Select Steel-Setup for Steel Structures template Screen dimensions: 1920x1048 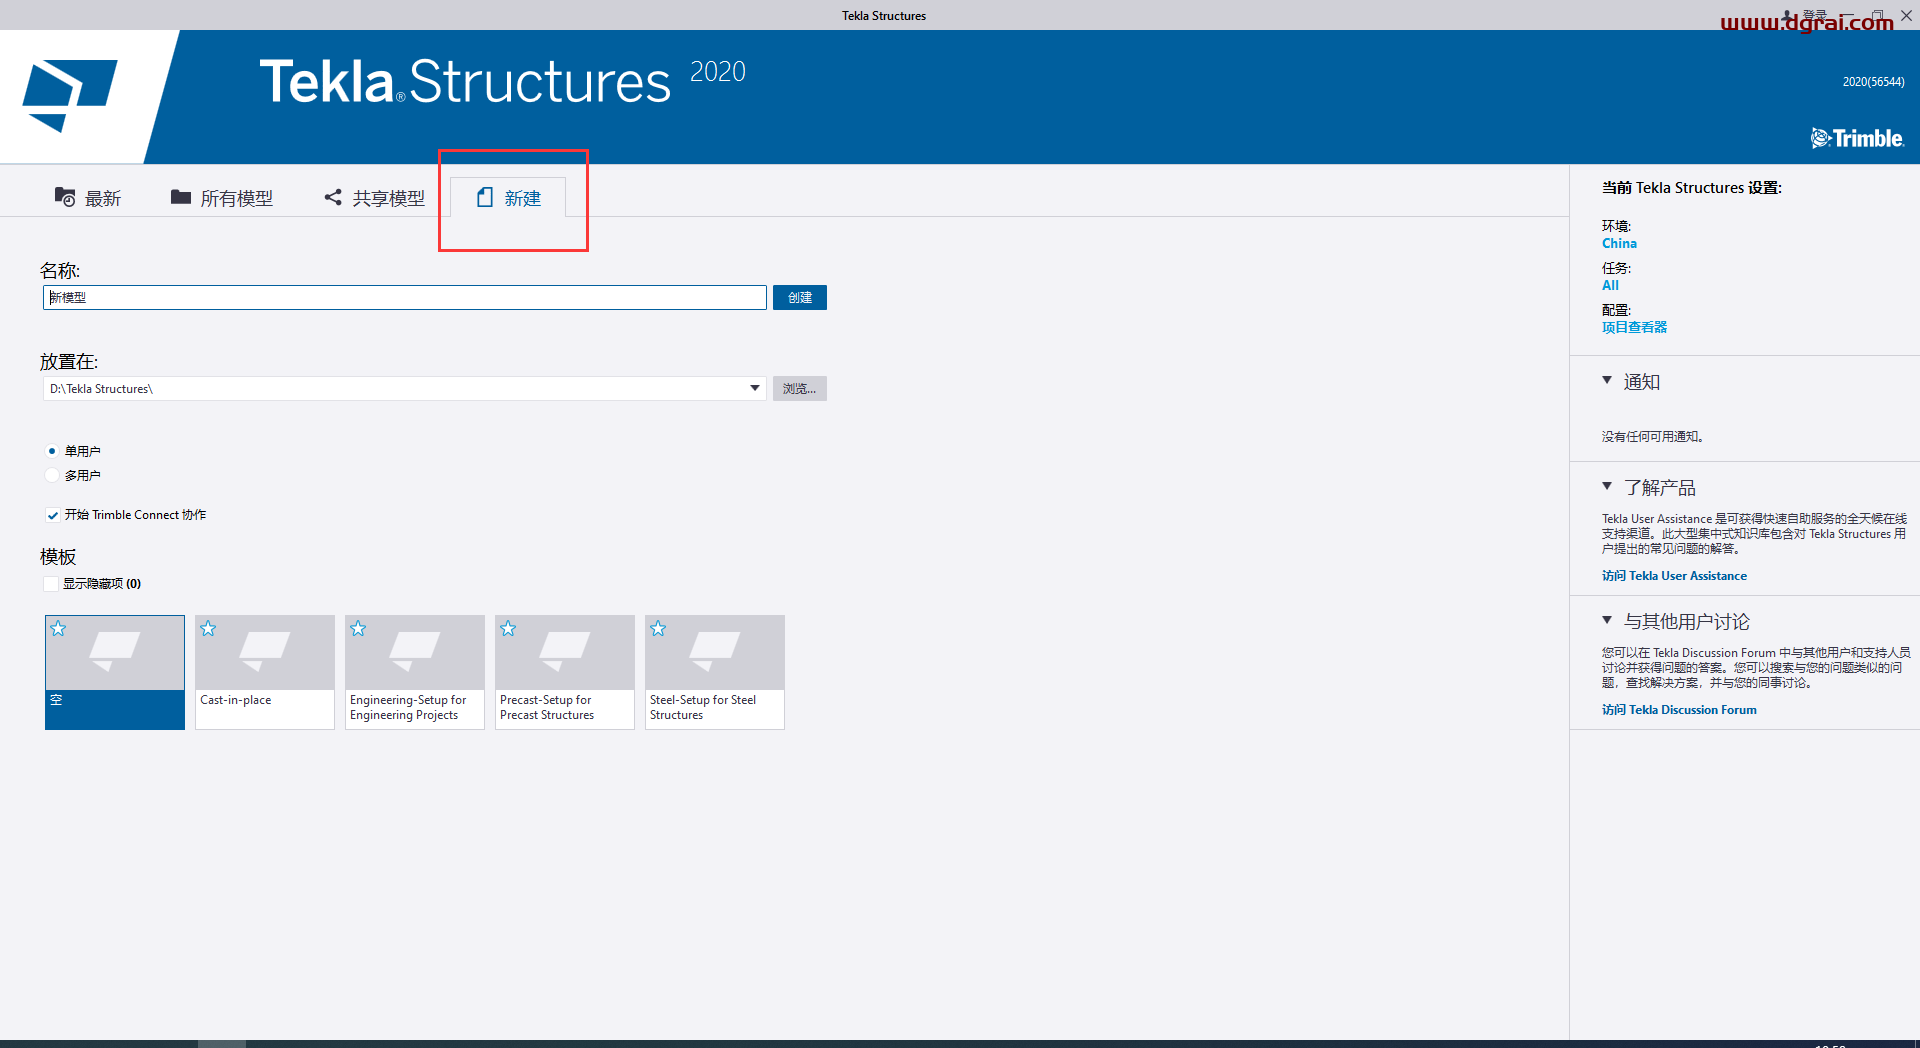(x=715, y=672)
